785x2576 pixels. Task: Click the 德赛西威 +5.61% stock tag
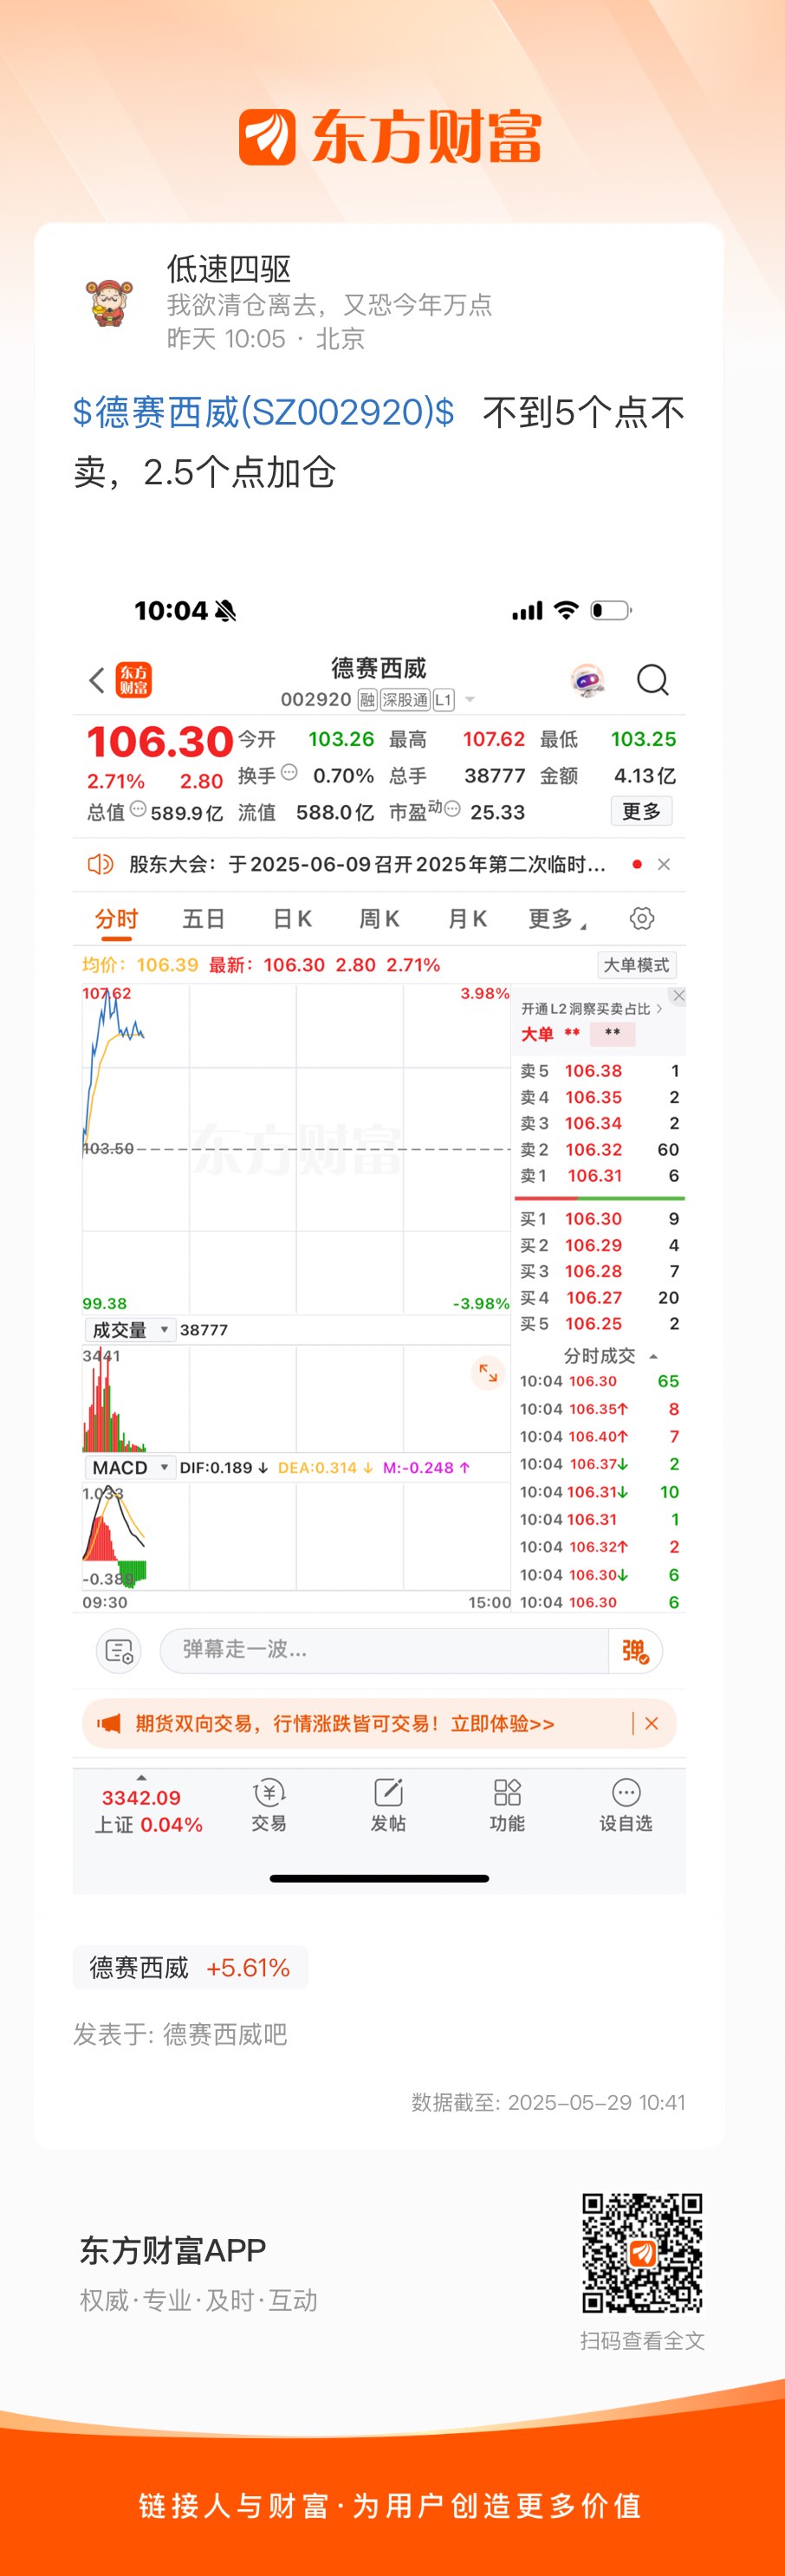point(190,1968)
